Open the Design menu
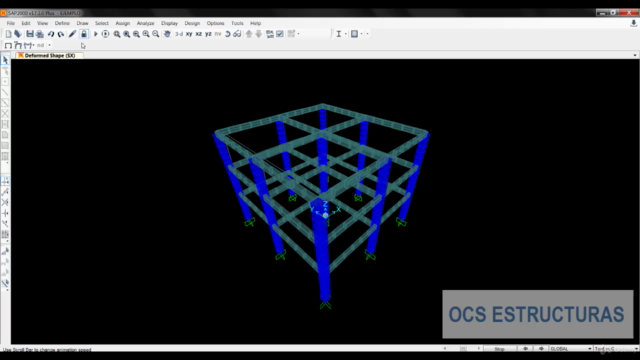The height and width of the screenshot is (360, 640). point(192,23)
